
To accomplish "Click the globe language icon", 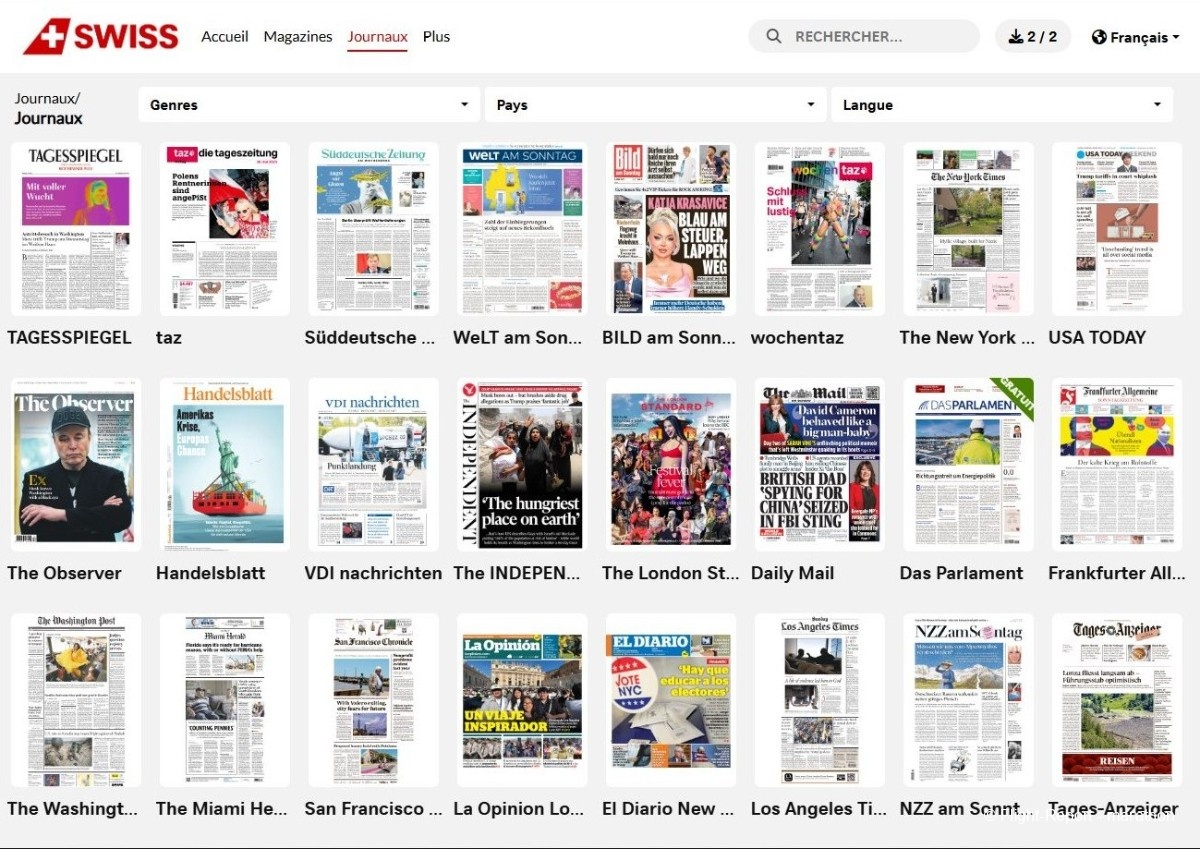I will pyautogui.click(x=1099, y=37).
